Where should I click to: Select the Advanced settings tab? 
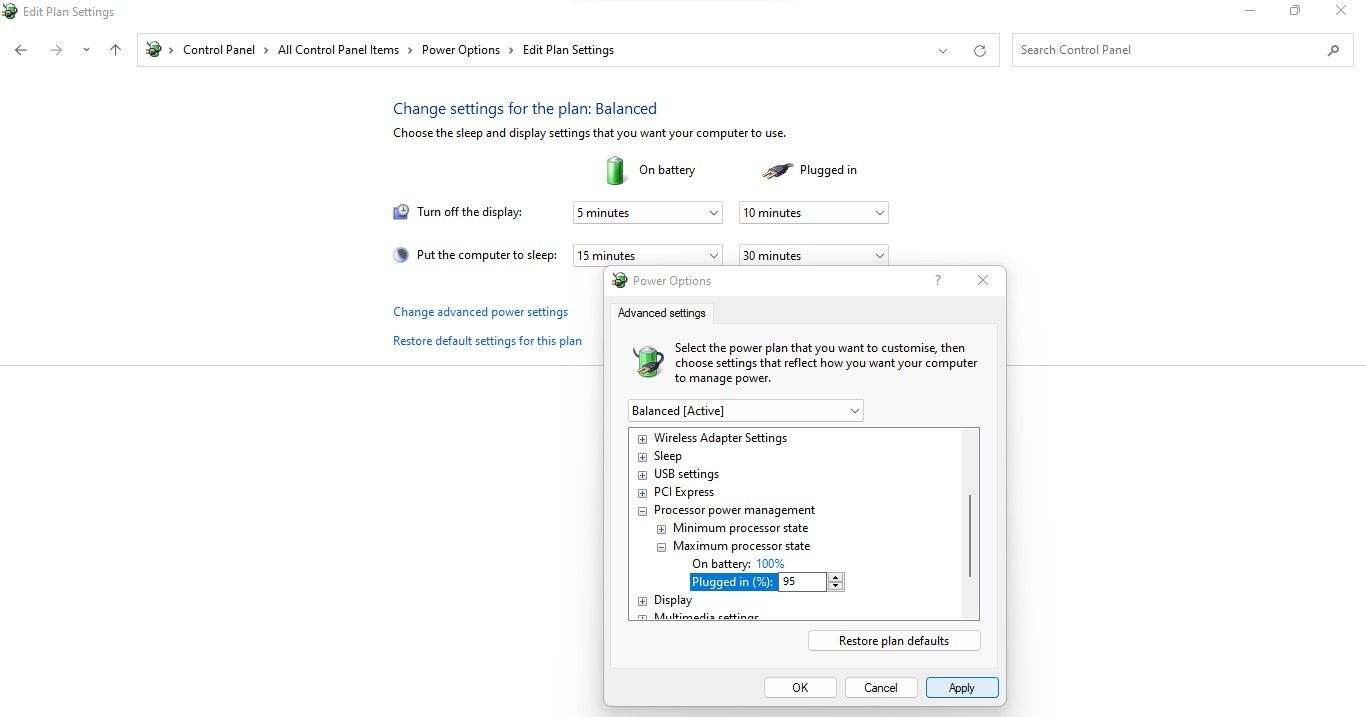click(x=661, y=313)
